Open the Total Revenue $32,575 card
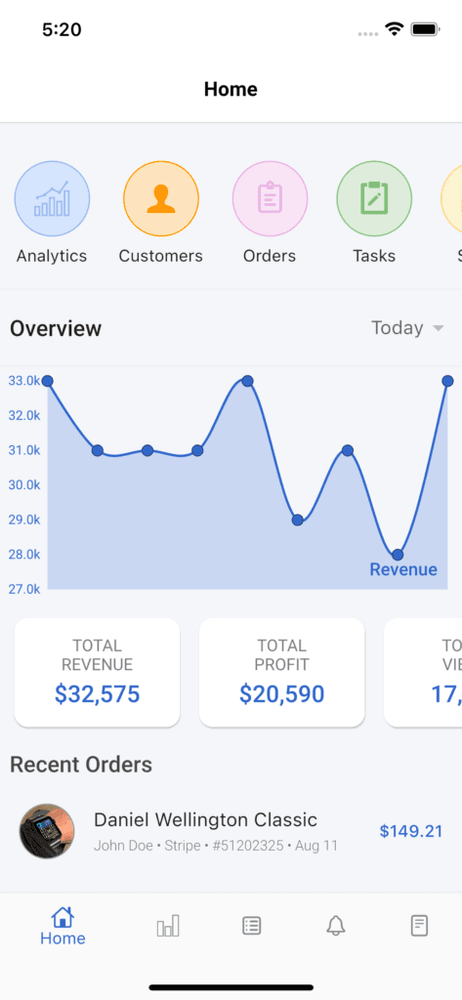Viewport: 462px width, 1000px height. 97,672
